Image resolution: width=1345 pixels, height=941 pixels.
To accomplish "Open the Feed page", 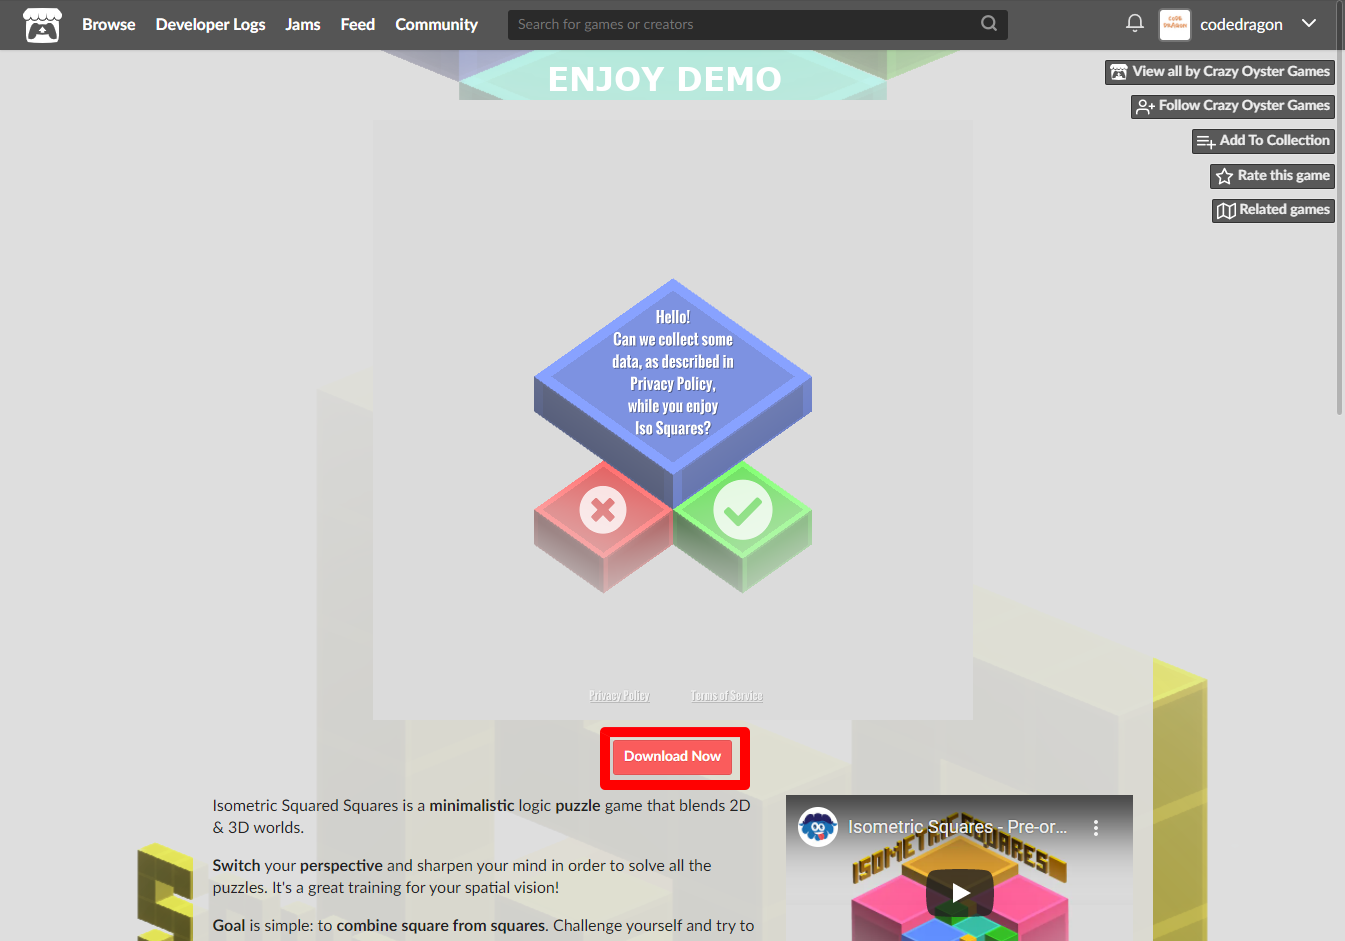I will coord(358,24).
